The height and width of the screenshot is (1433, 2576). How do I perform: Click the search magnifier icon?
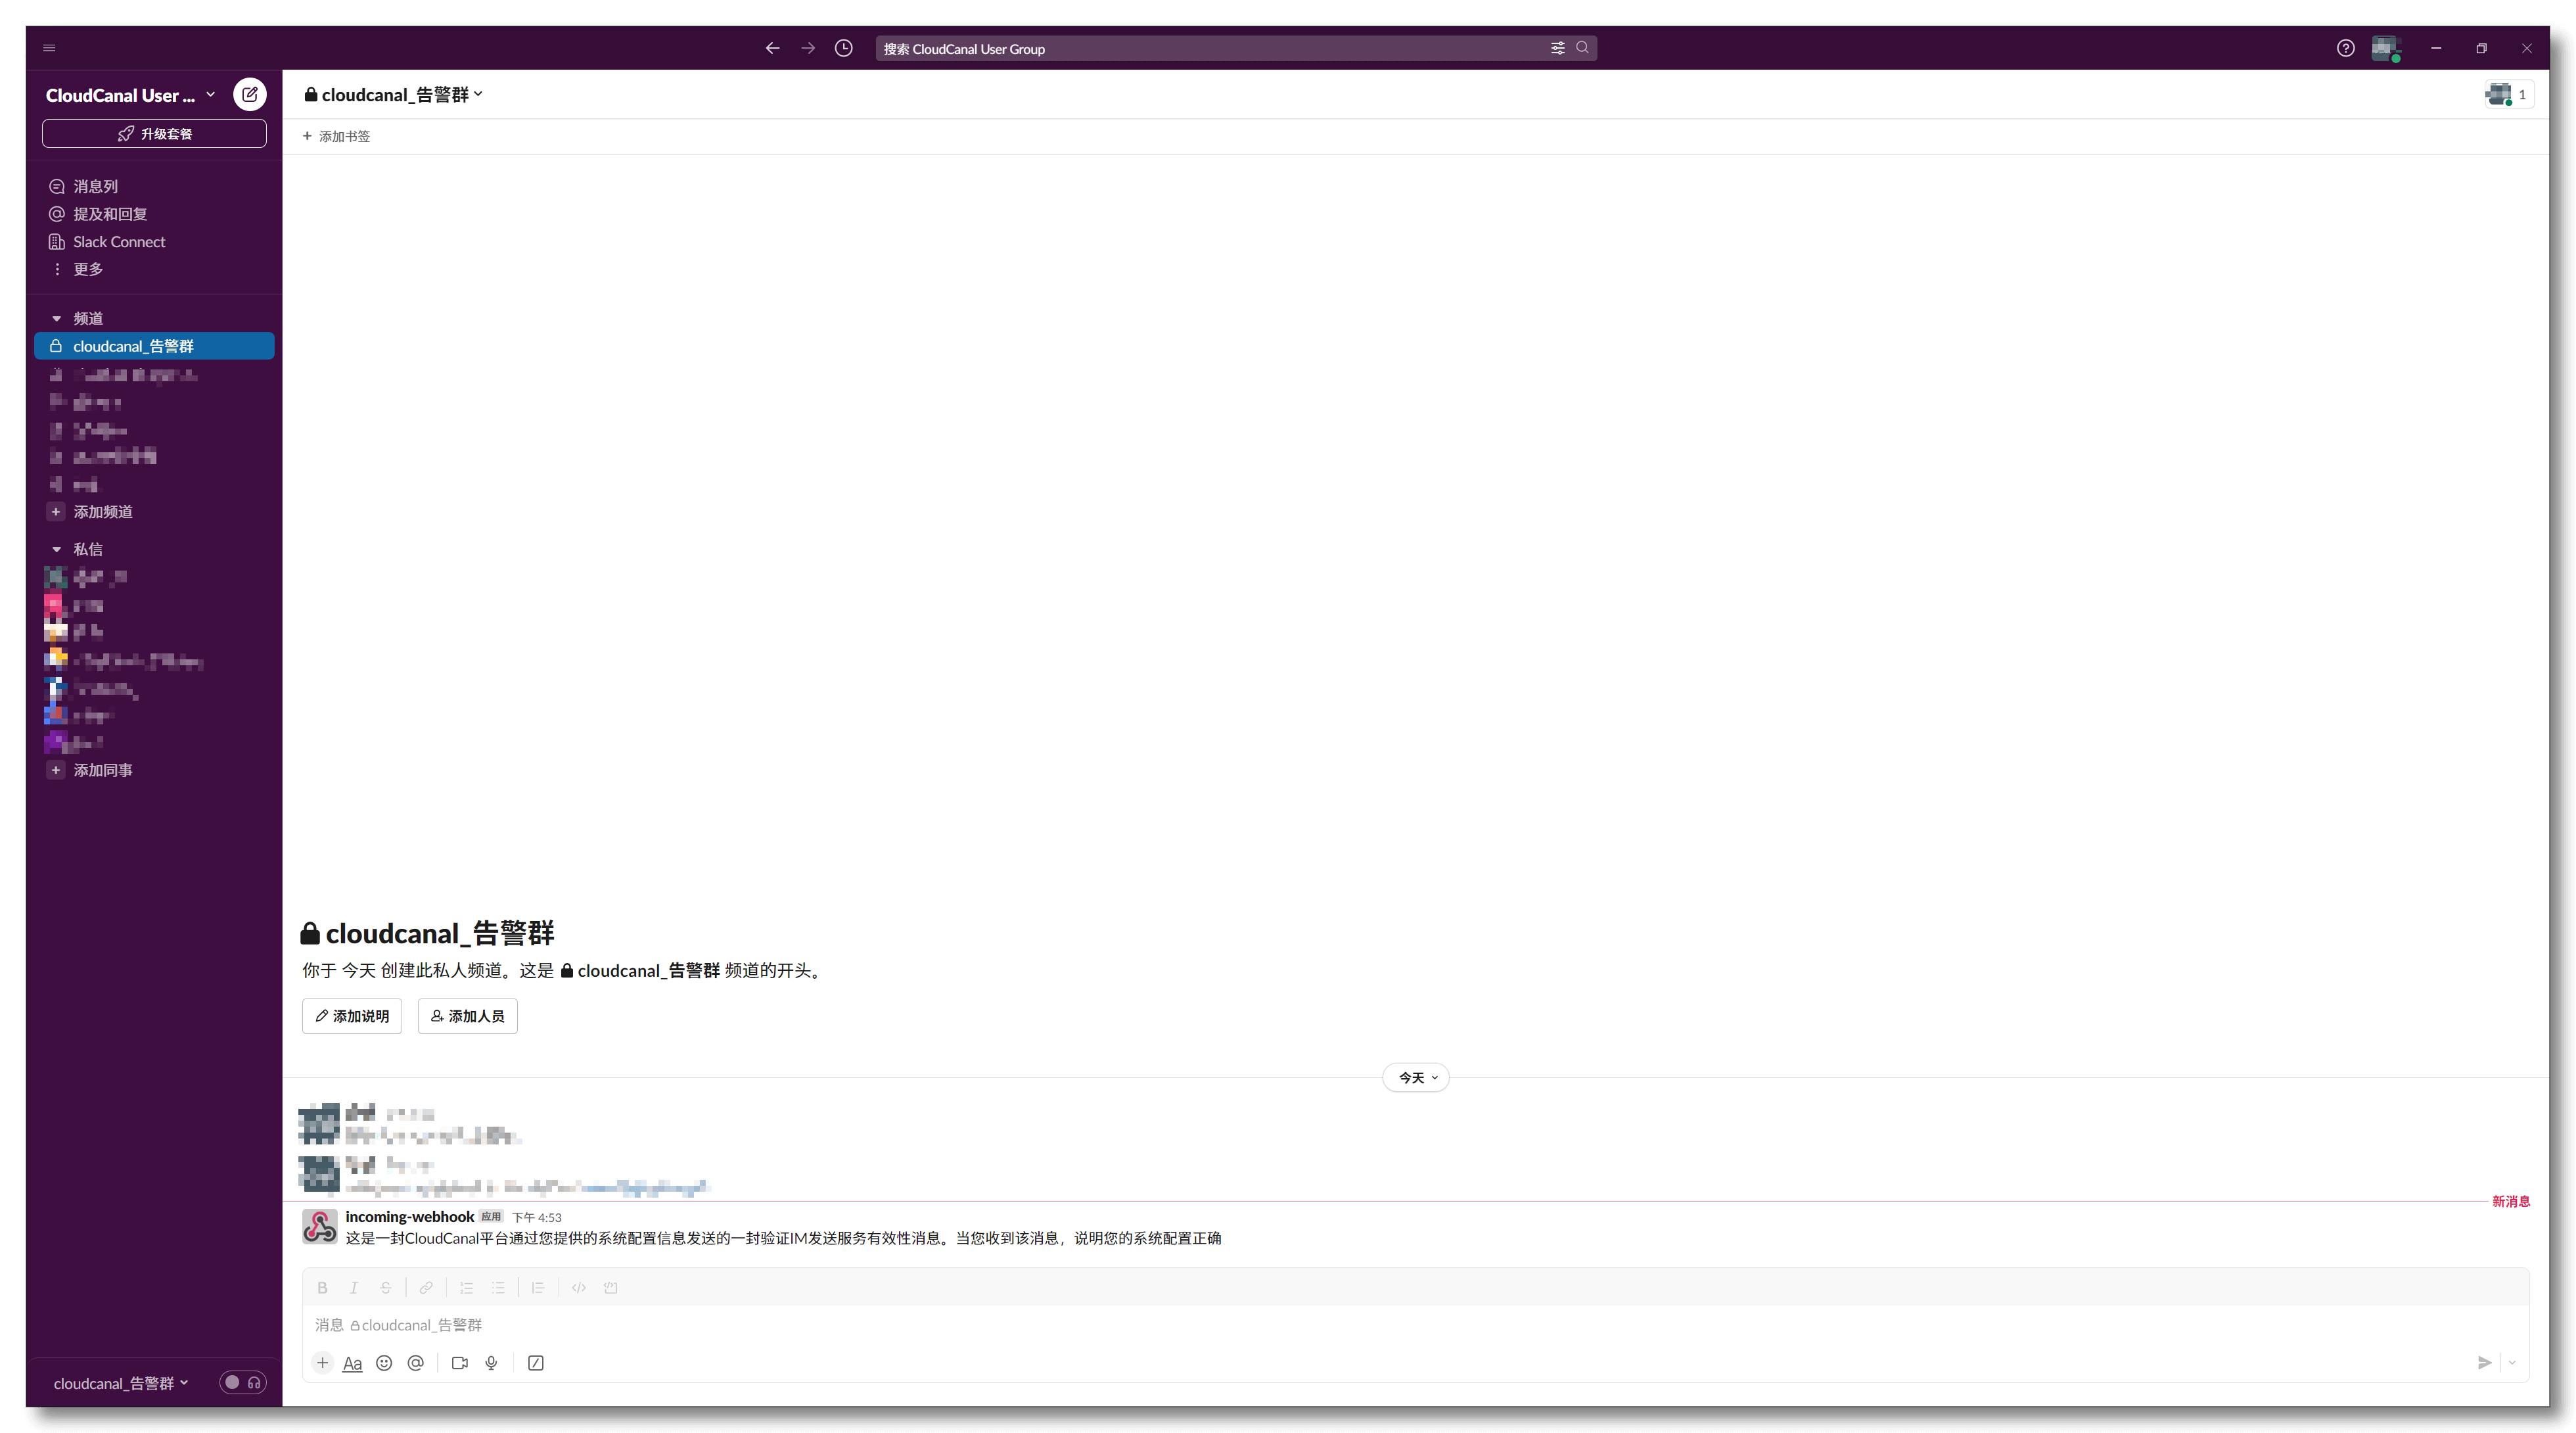1582,48
